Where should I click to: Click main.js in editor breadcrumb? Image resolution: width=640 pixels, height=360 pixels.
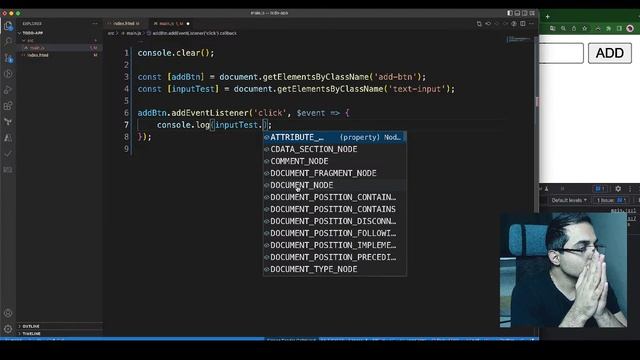[x=133, y=33]
